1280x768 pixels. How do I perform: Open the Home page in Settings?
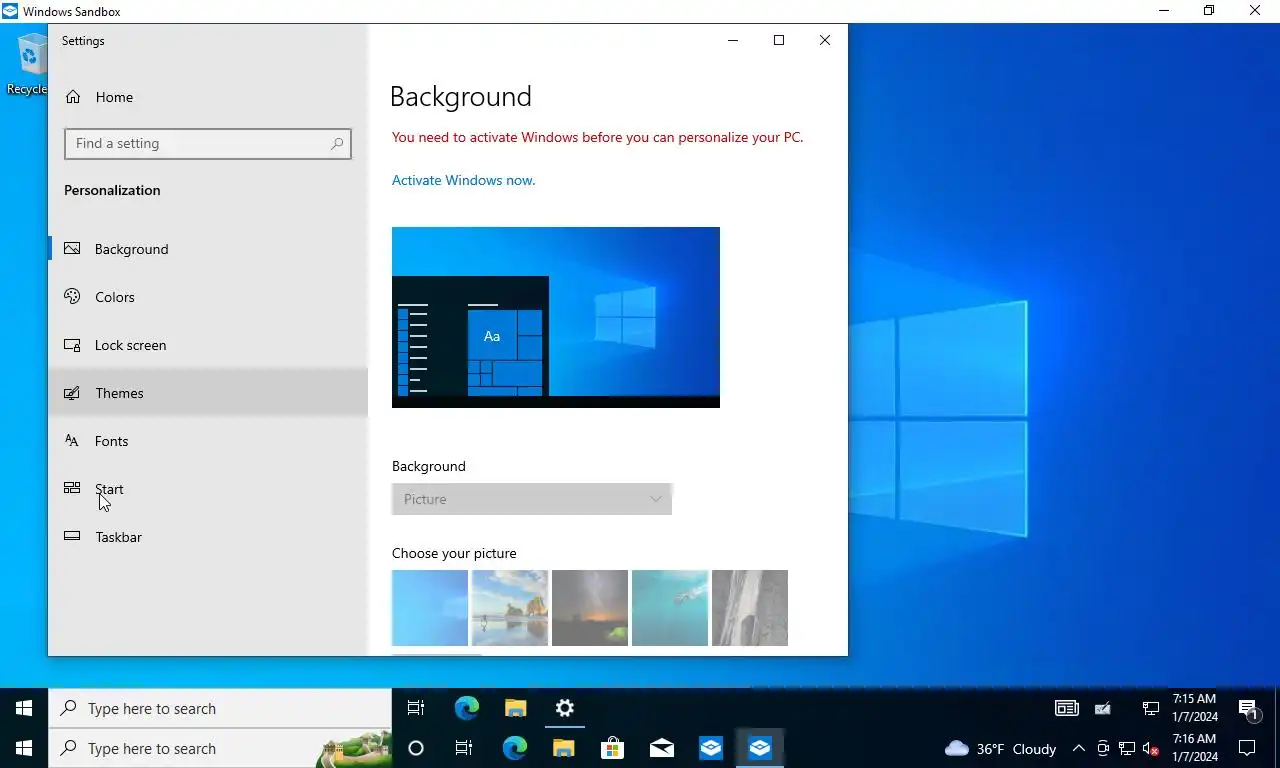pyautogui.click(x=208, y=97)
